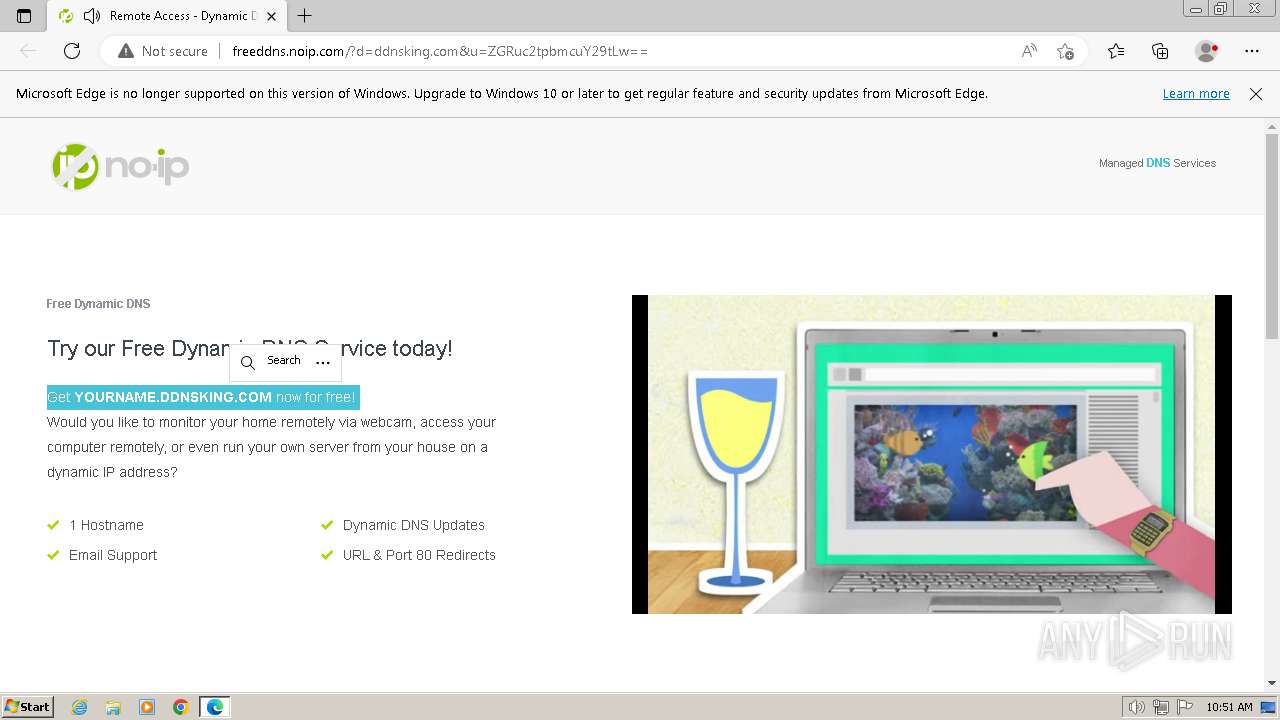The height and width of the screenshot is (720, 1280).
Task: Open Edge Settings and more menu
Action: [x=1252, y=51]
